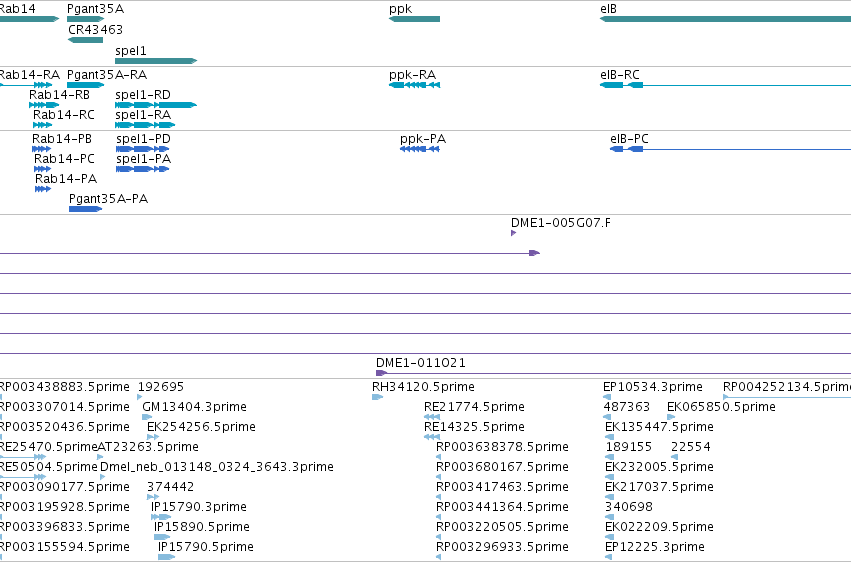Click the elB gene bar

[725, 19]
